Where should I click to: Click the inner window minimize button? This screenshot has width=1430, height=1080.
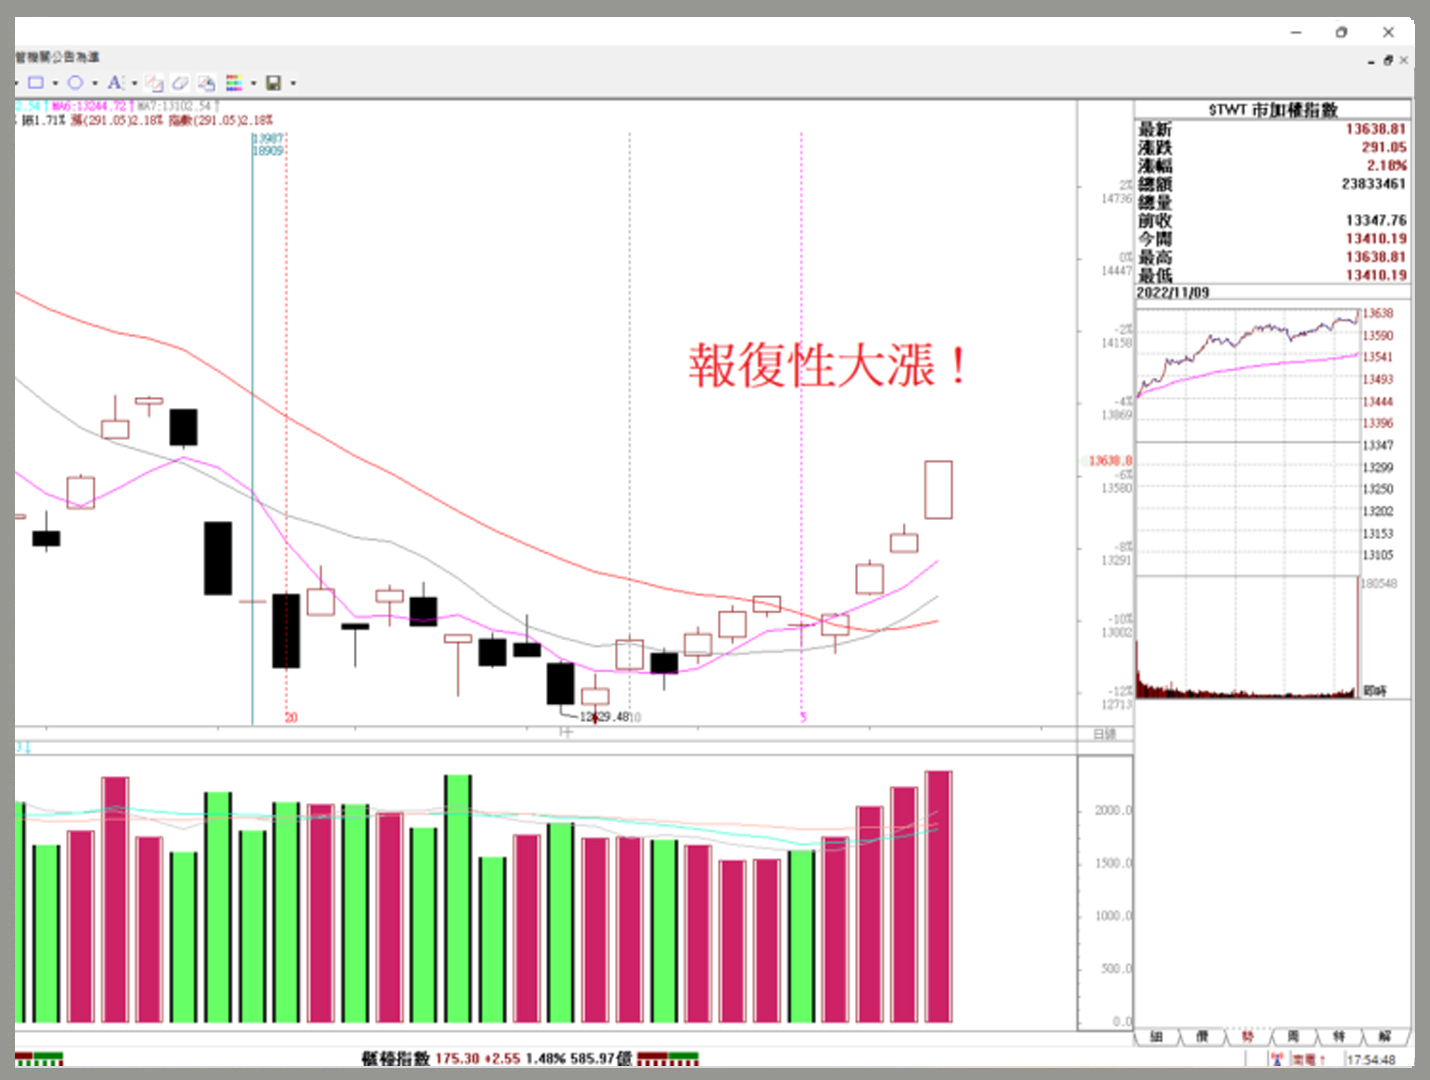click(1371, 61)
